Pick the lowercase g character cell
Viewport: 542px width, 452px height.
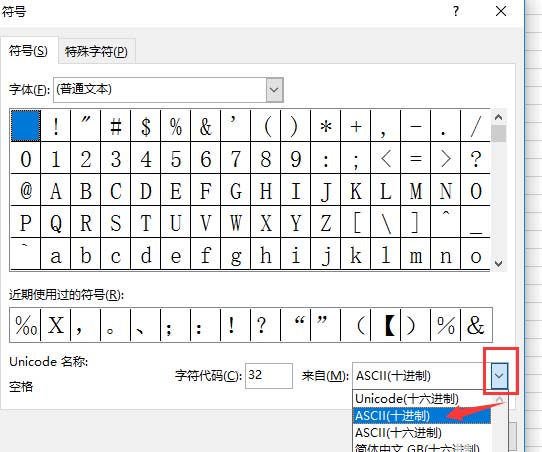tap(236, 254)
